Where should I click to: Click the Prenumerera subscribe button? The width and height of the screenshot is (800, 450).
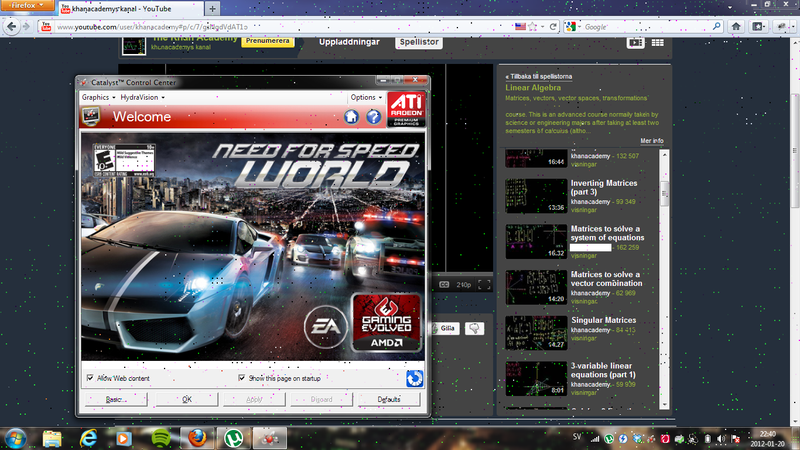[x=267, y=42]
